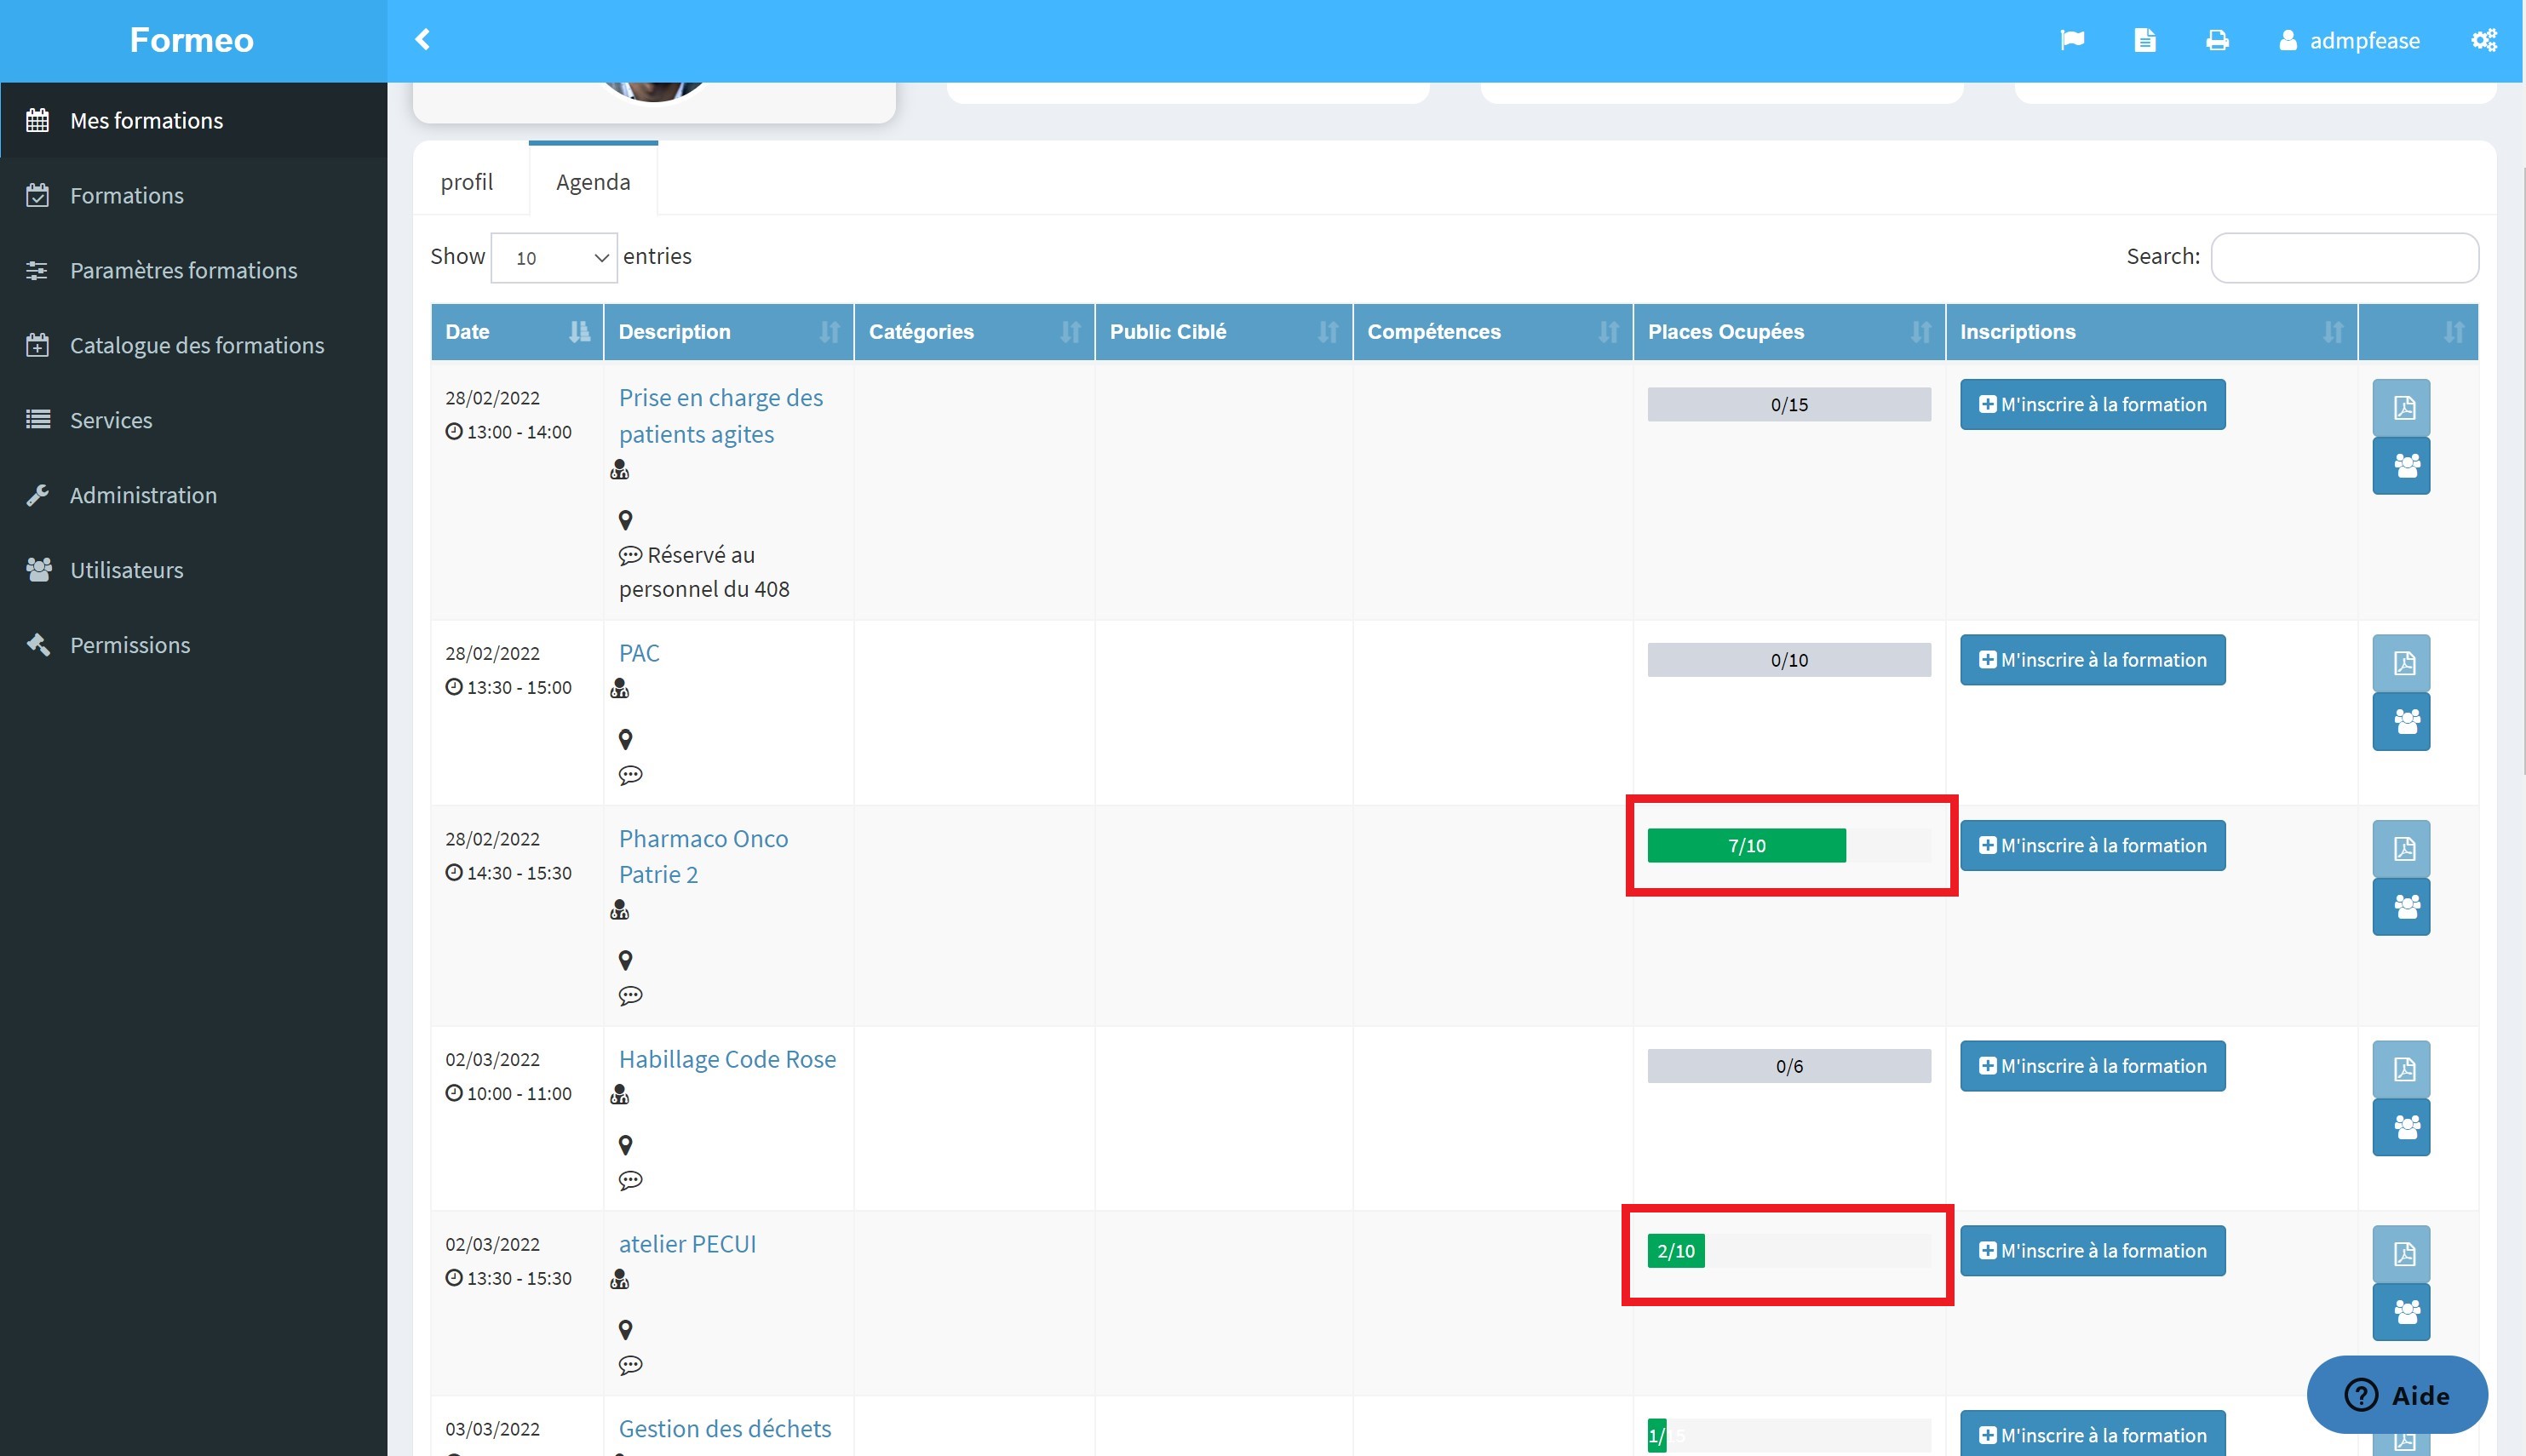Open admpfease user menu

(x=2349, y=40)
